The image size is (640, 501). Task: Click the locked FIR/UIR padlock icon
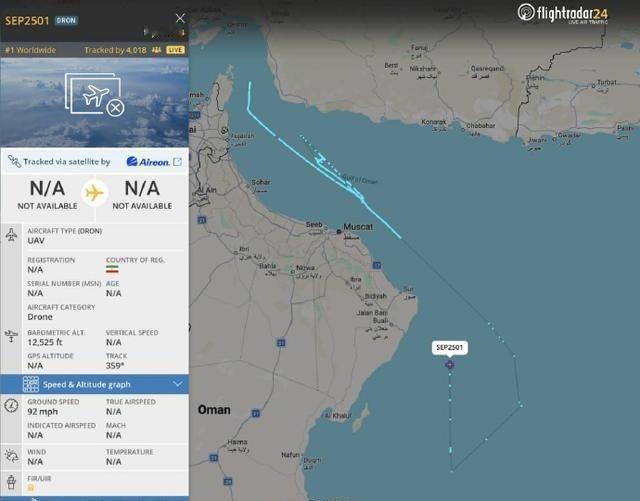point(31,488)
